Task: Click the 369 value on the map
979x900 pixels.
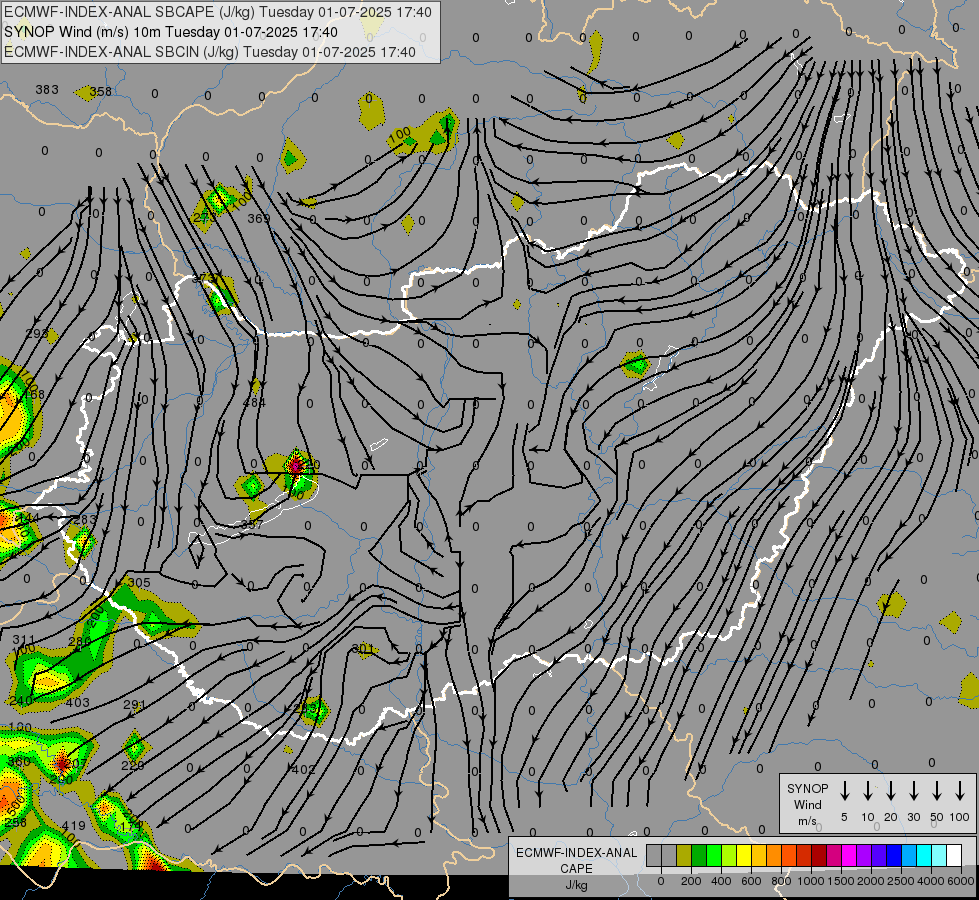Action: click(x=258, y=219)
